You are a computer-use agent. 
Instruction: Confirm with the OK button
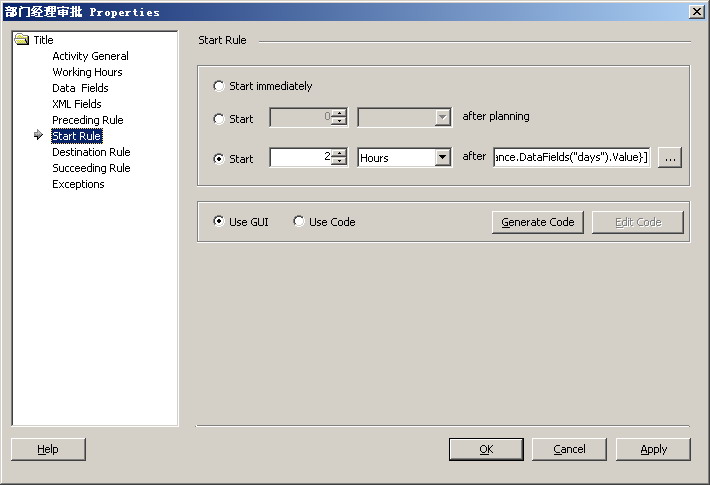[x=486, y=449]
